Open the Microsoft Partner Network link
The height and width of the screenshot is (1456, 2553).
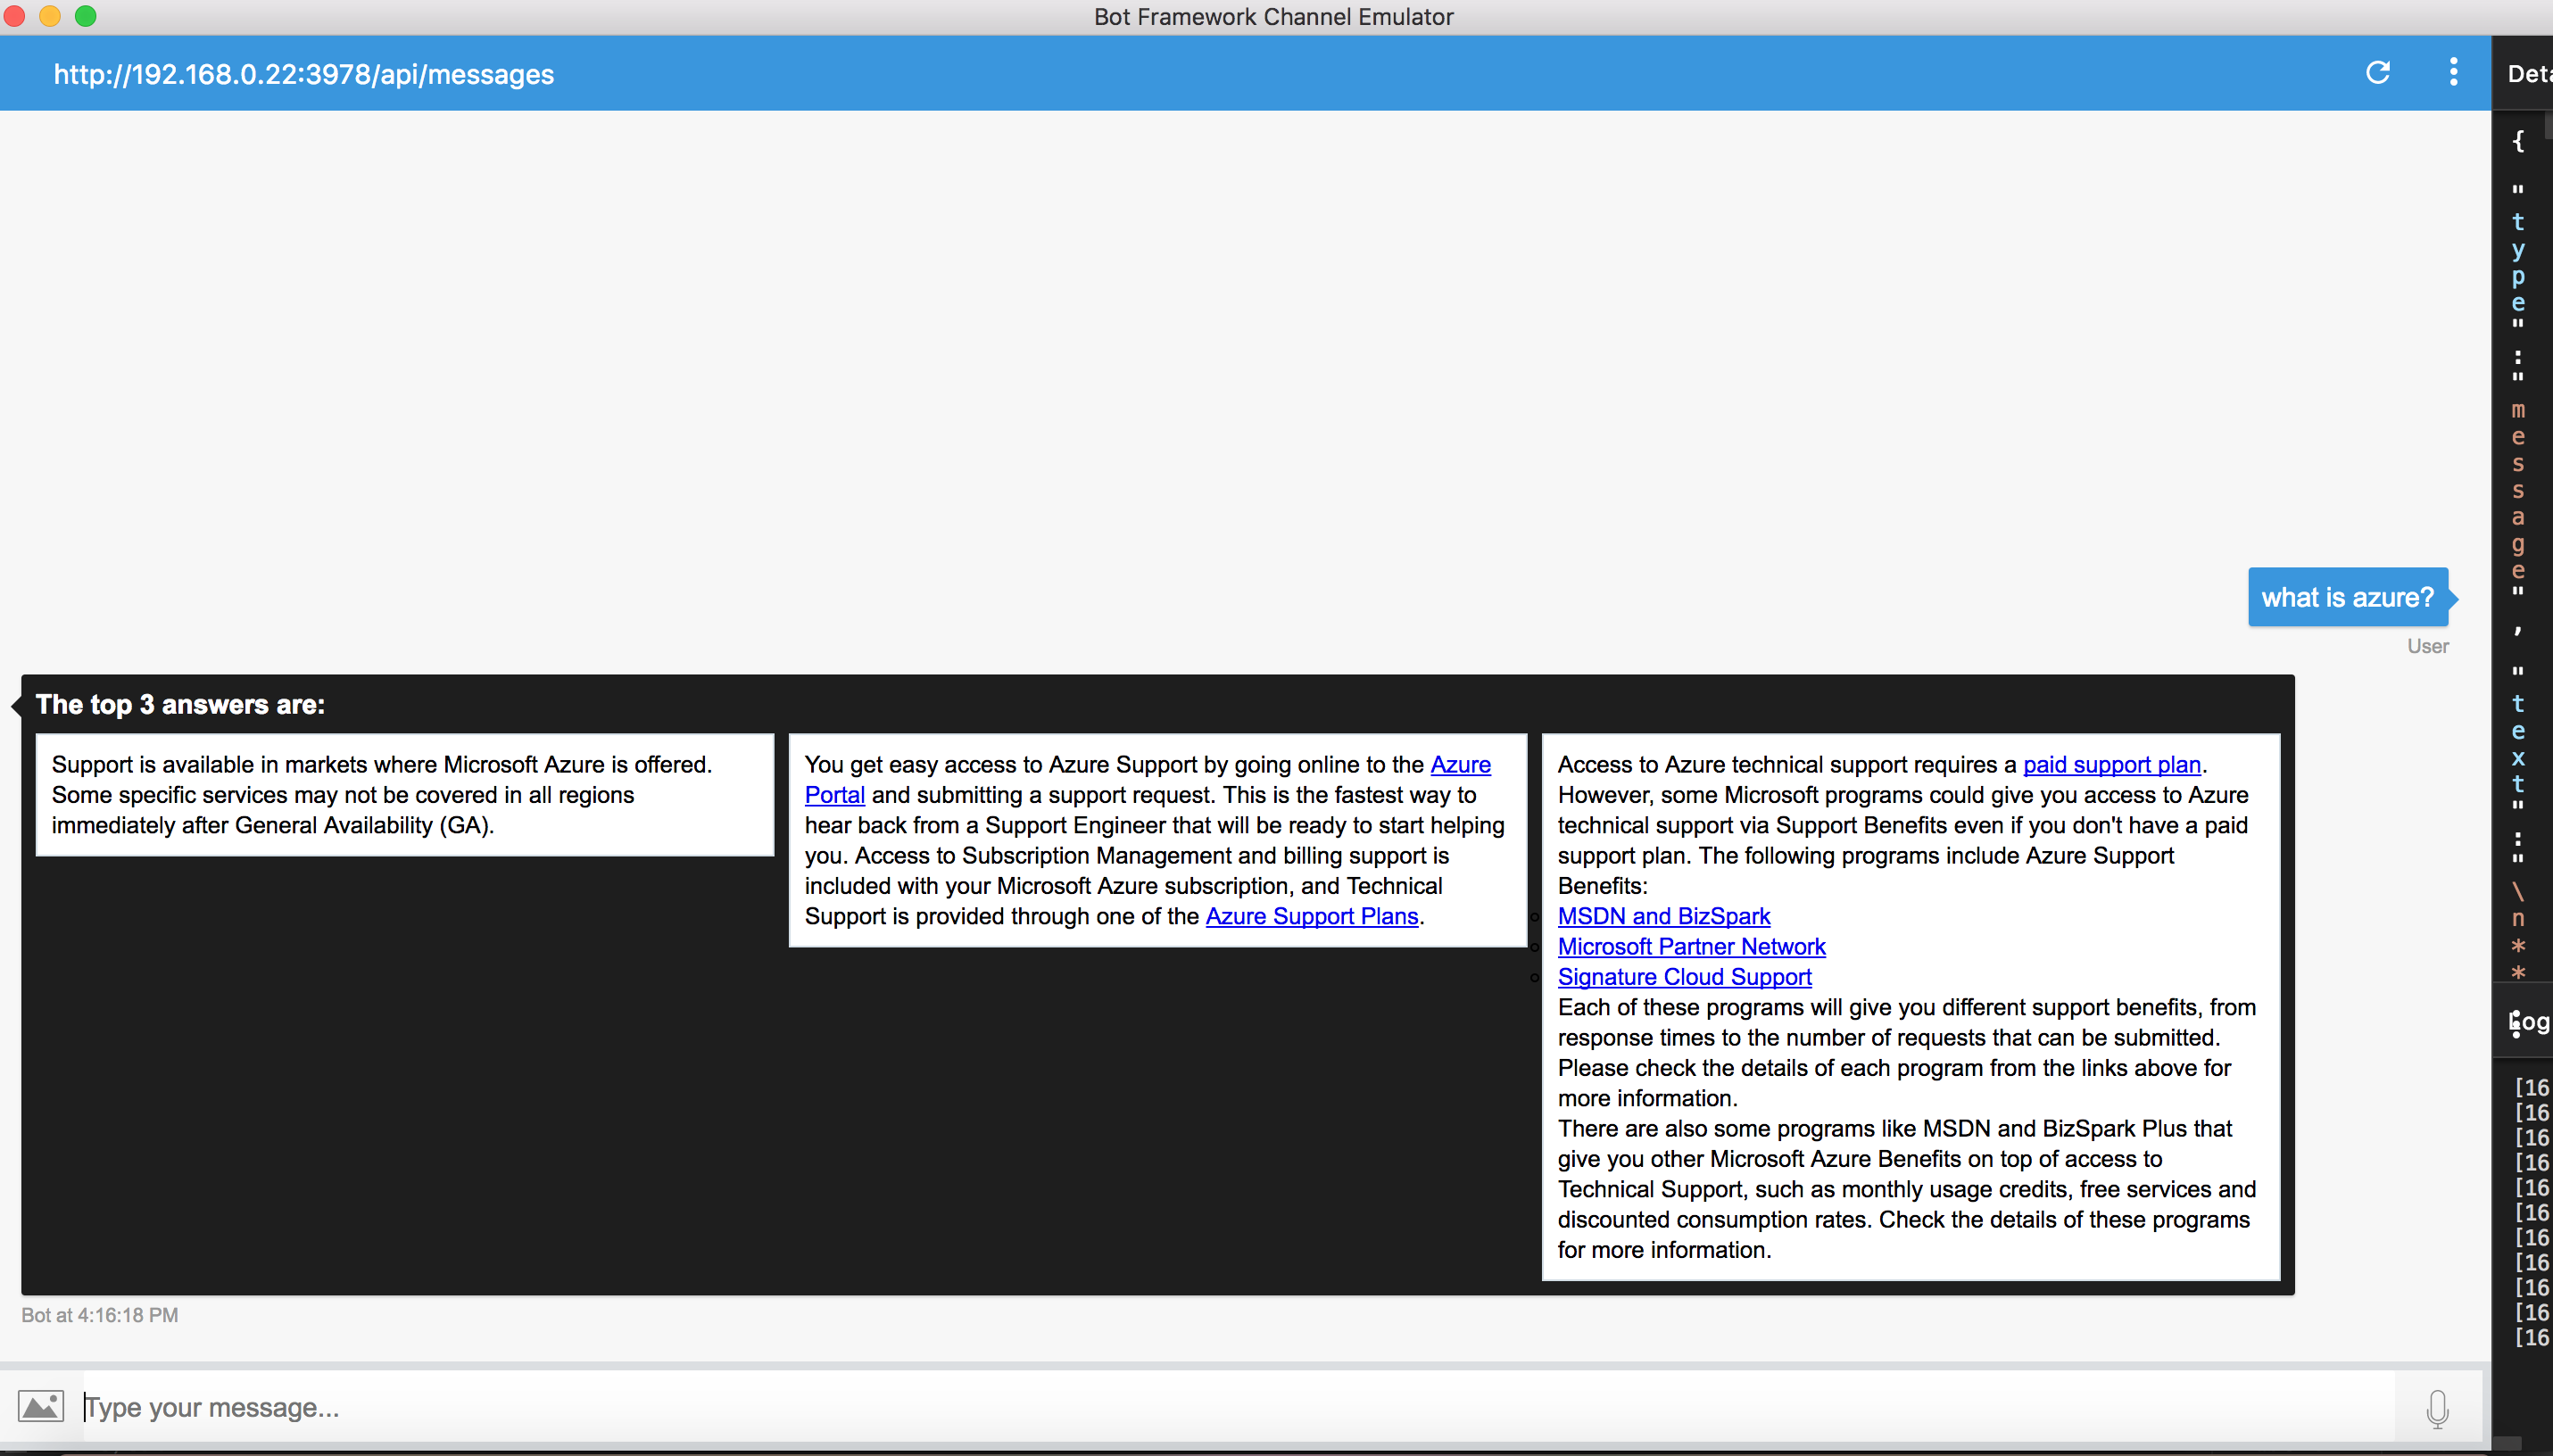point(1691,947)
